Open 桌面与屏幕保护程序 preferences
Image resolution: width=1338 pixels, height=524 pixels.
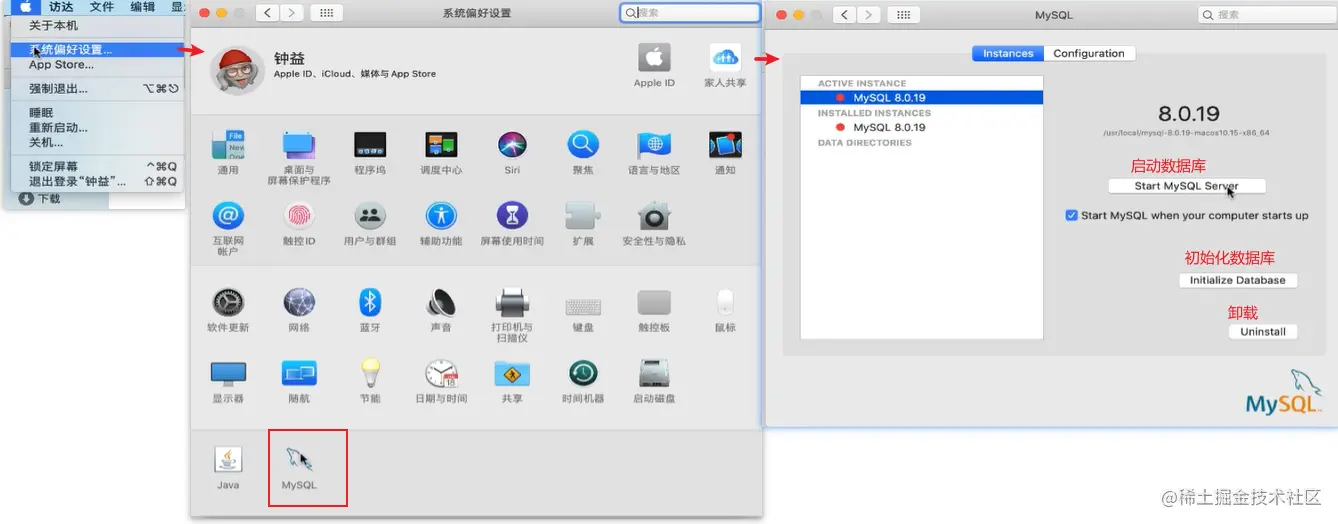(299, 146)
